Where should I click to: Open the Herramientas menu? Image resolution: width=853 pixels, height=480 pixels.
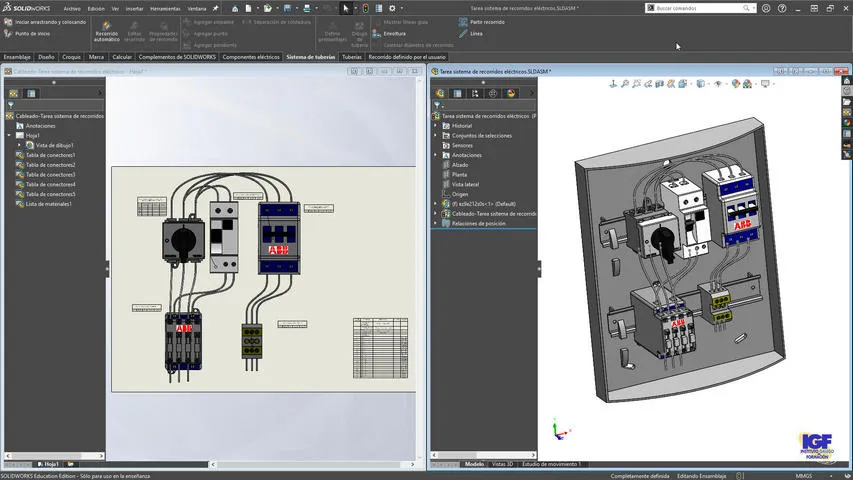pyautogui.click(x=165, y=9)
